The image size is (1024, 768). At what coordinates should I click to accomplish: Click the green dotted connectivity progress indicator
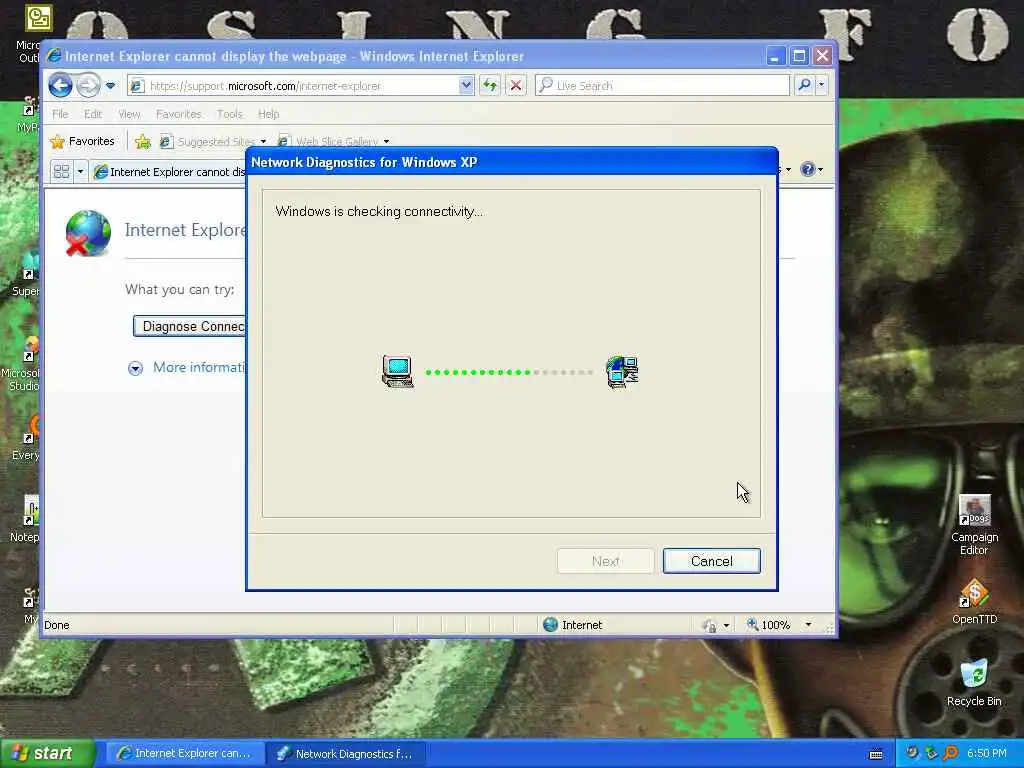tap(509, 372)
